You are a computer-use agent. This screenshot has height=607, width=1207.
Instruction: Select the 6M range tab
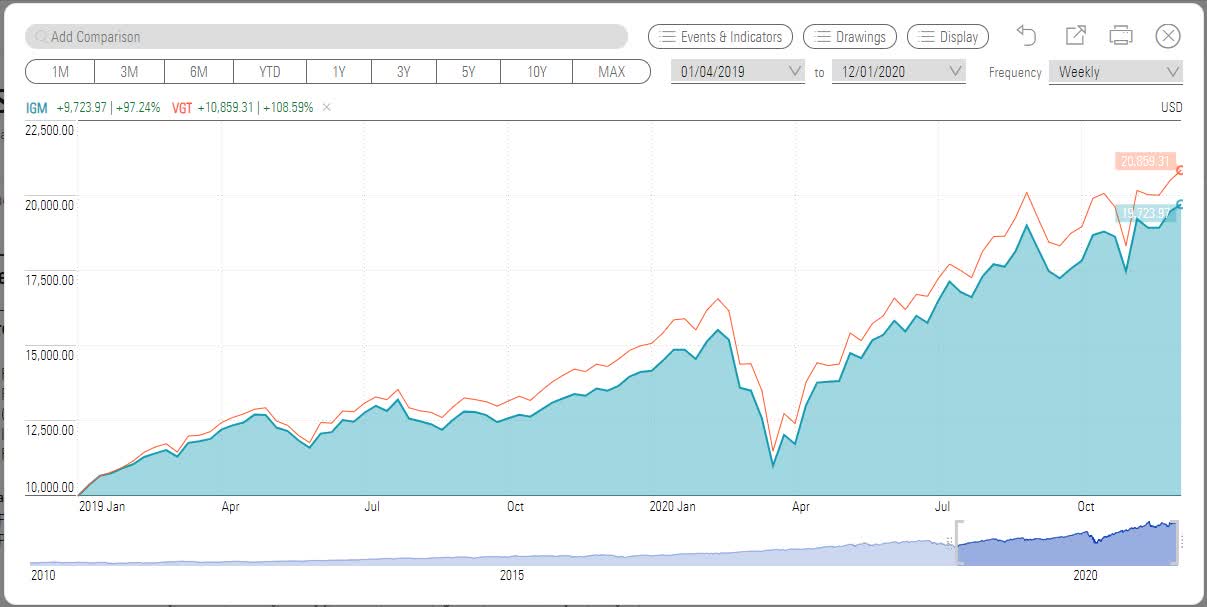pos(199,71)
